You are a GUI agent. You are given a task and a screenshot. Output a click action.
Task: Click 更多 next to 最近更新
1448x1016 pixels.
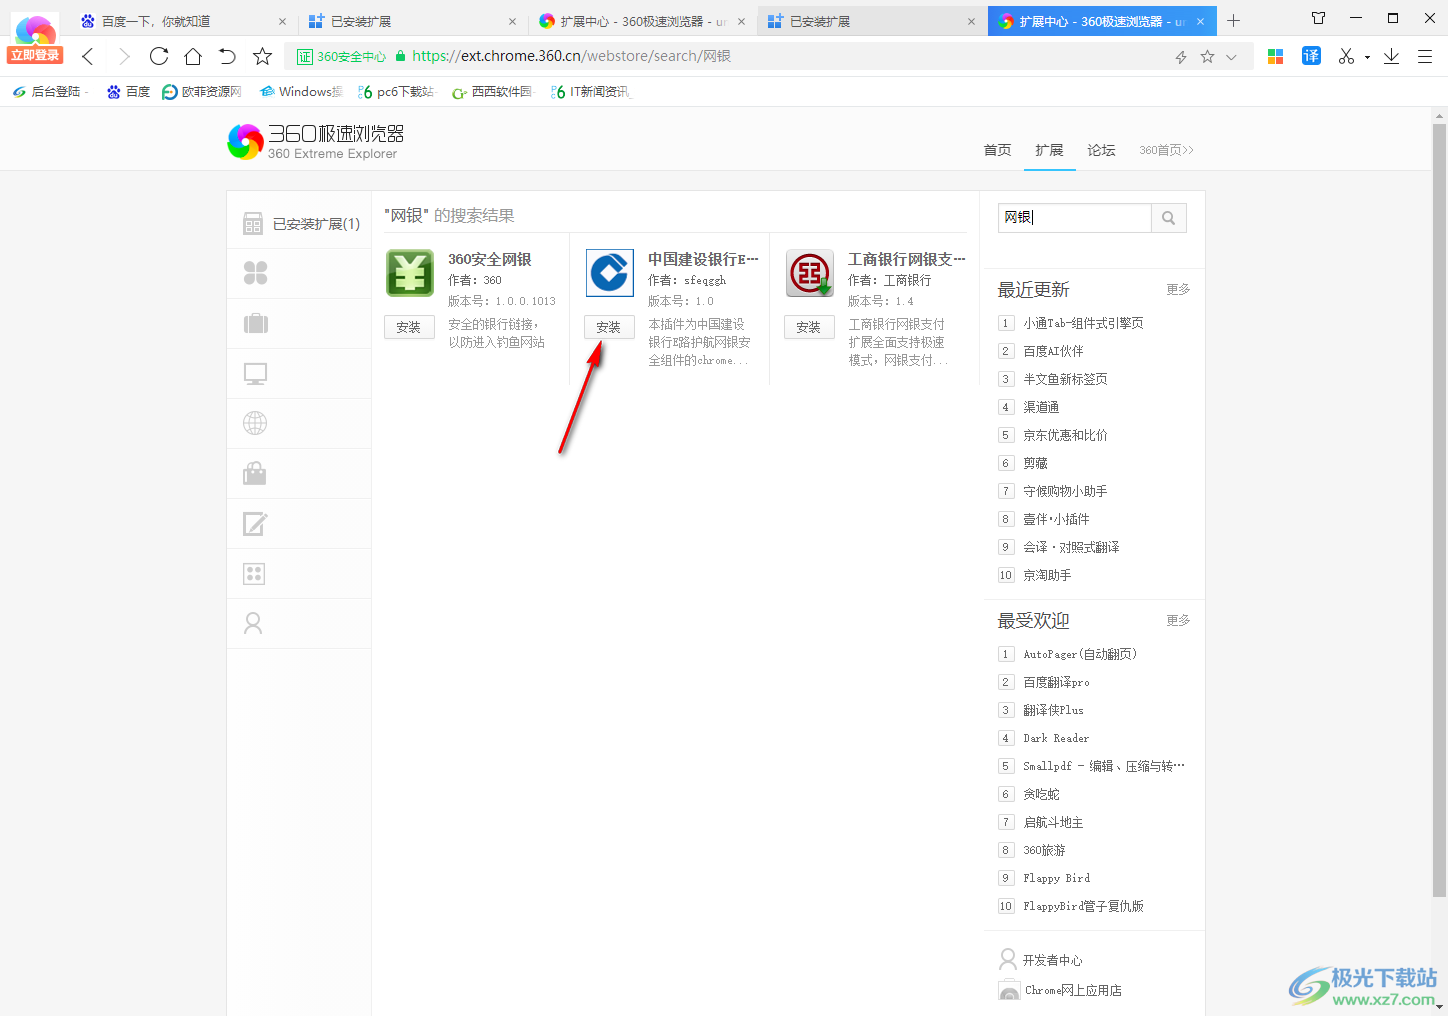pyautogui.click(x=1178, y=289)
